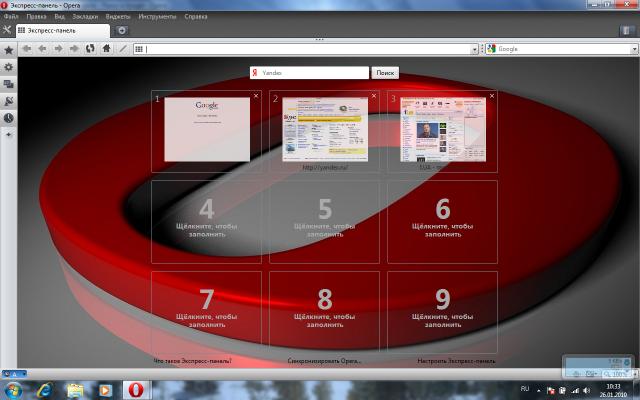Open Action Center flag tray icon

pyautogui.click(x=551, y=390)
